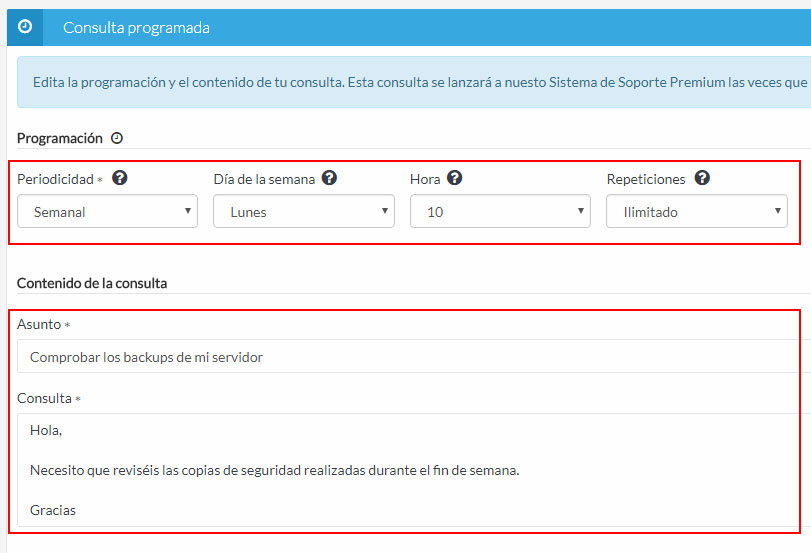Click the Programación section heading

pyautogui.click(x=60, y=139)
